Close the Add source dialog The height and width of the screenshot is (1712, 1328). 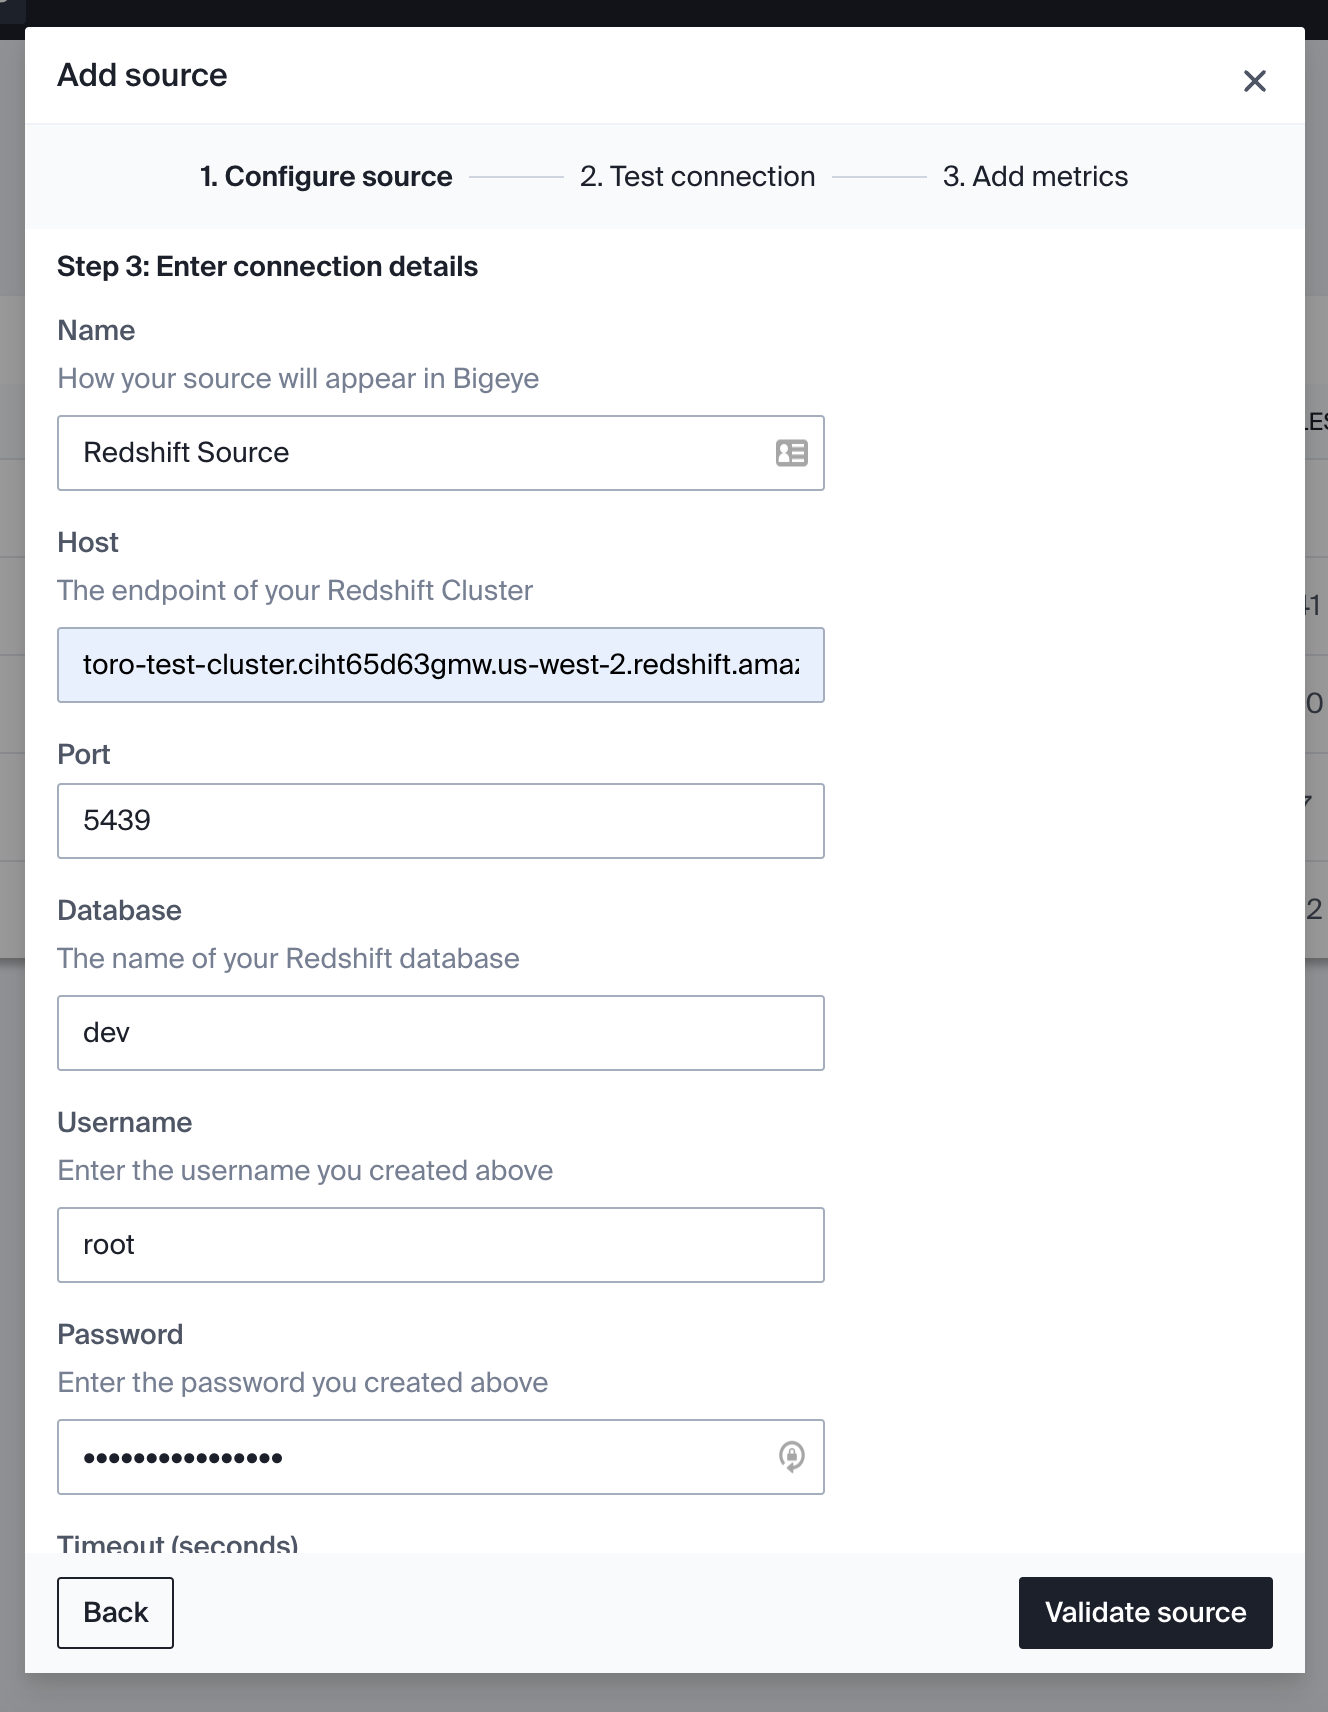point(1254,81)
